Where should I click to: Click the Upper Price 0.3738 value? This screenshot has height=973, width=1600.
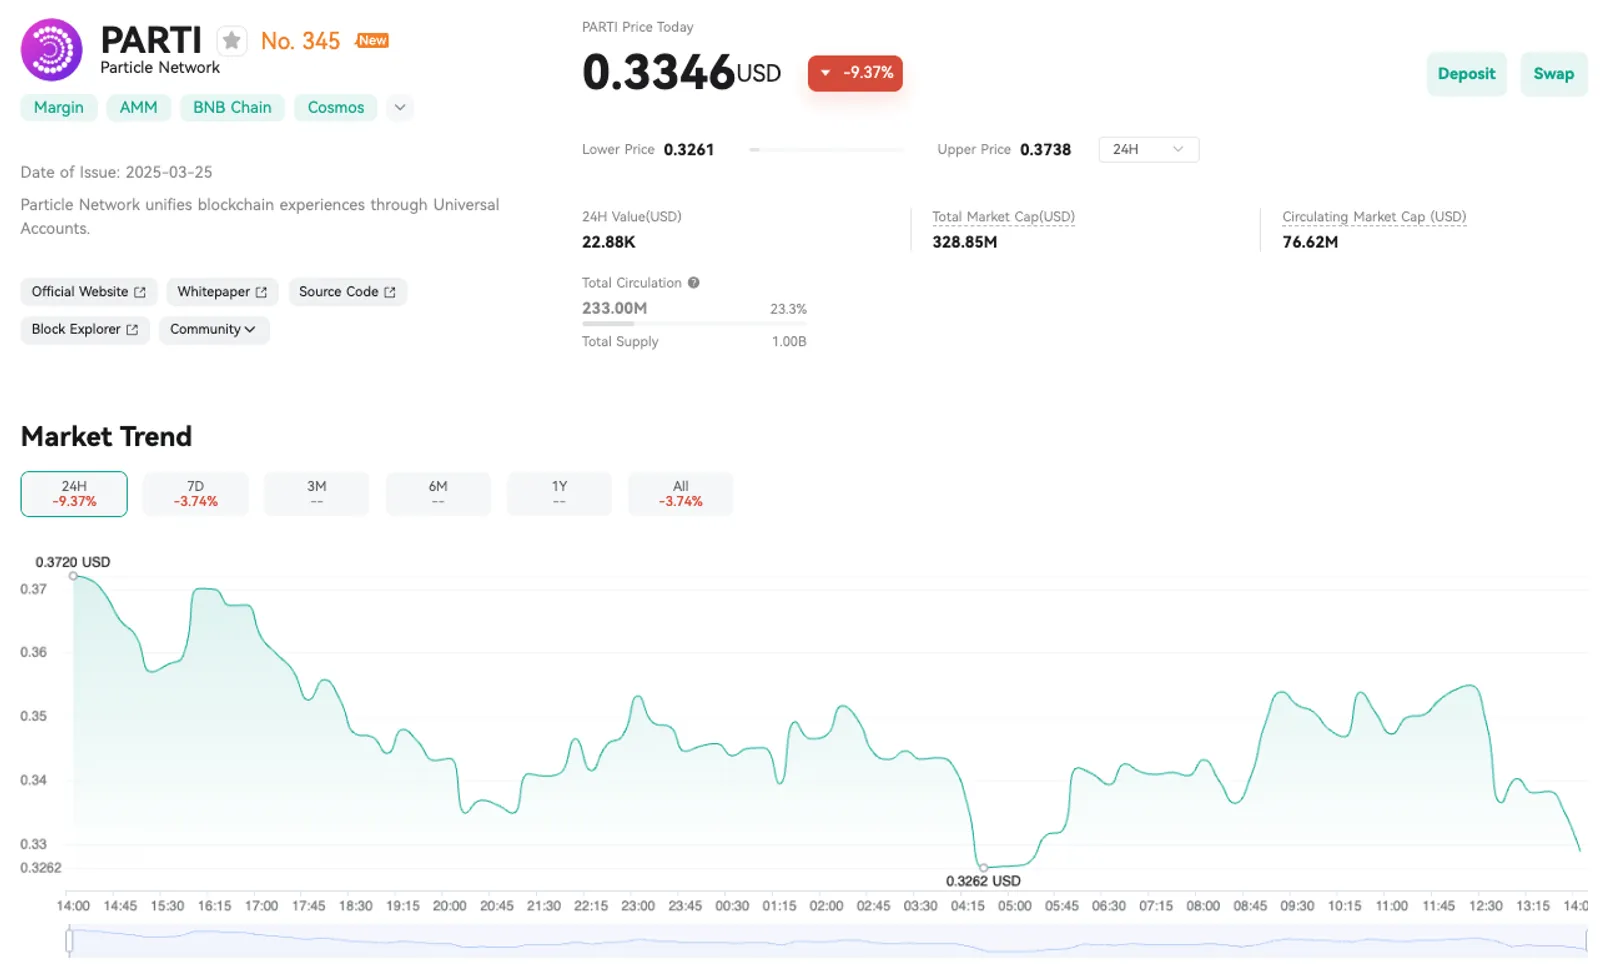[1045, 149]
